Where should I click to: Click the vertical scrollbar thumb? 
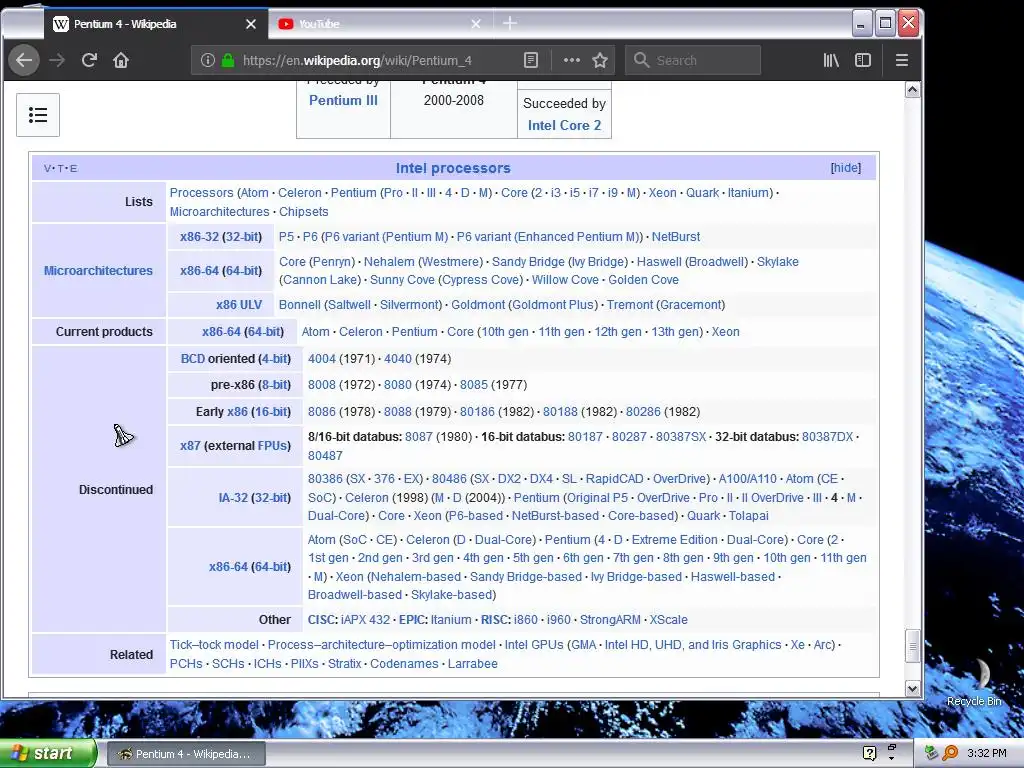(x=912, y=647)
